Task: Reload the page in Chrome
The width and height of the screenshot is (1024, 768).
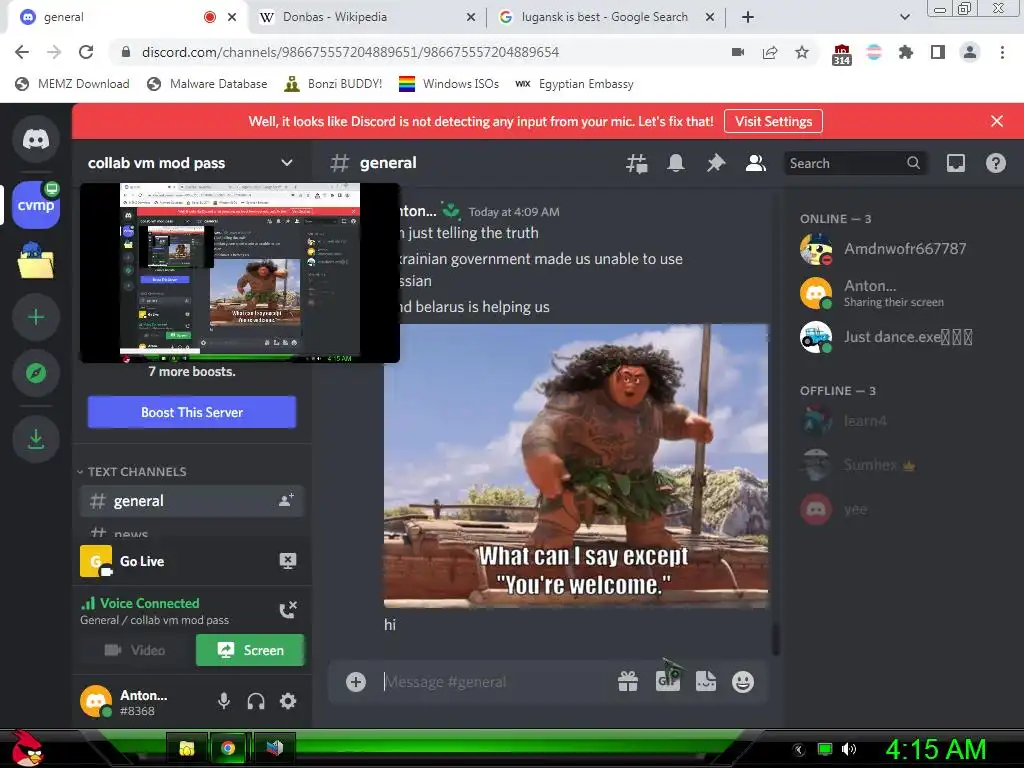Action: (x=86, y=52)
